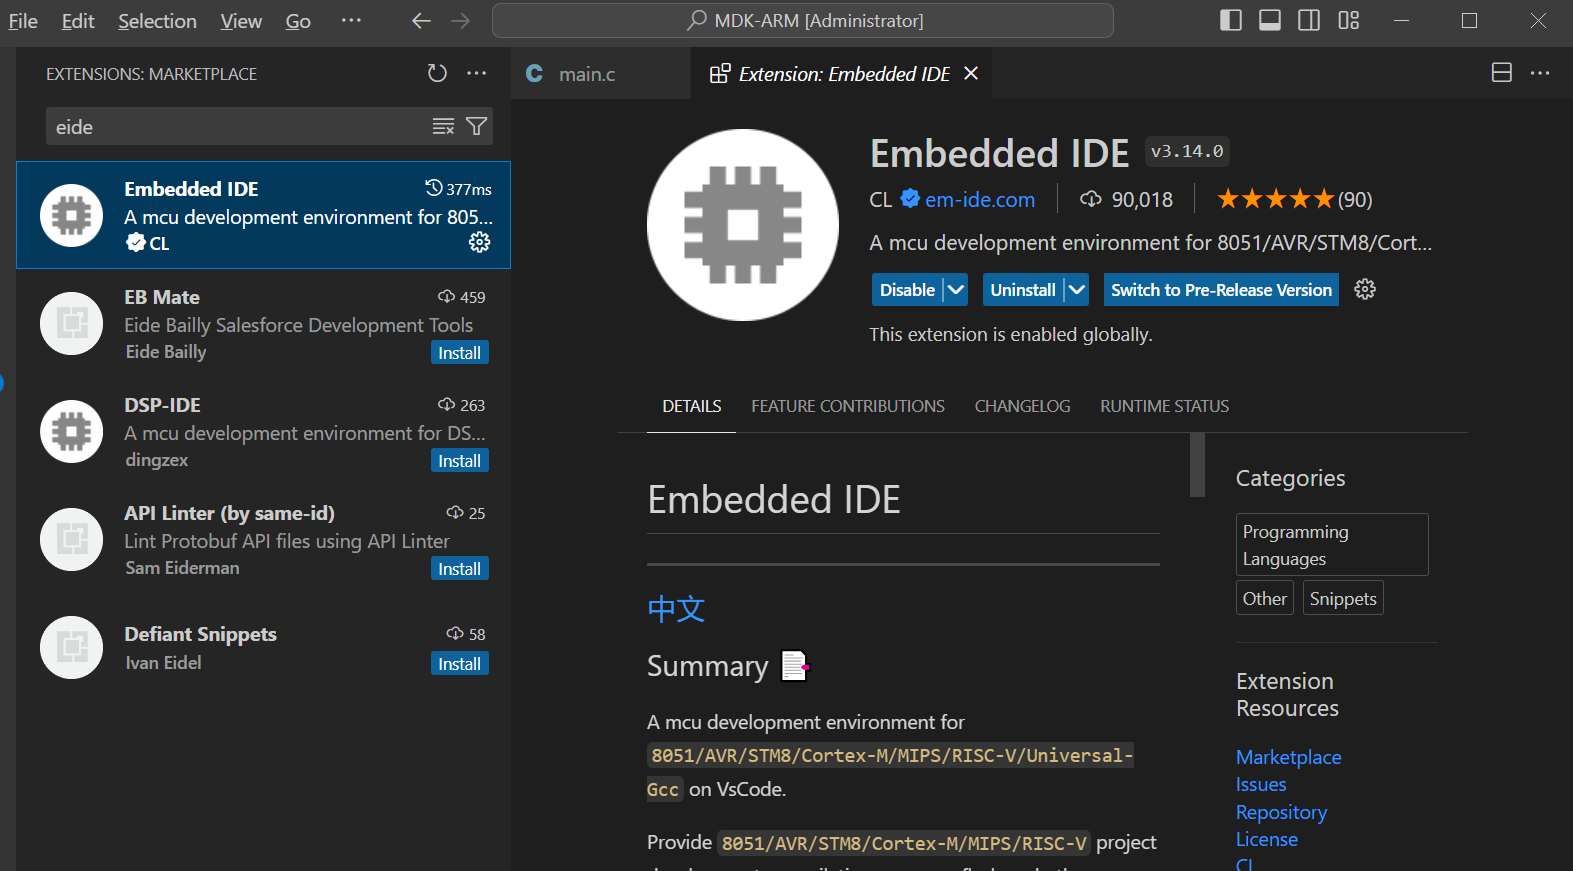Open the Edit menu
This screenshot has height=871, width=1573.
(78, 21)
